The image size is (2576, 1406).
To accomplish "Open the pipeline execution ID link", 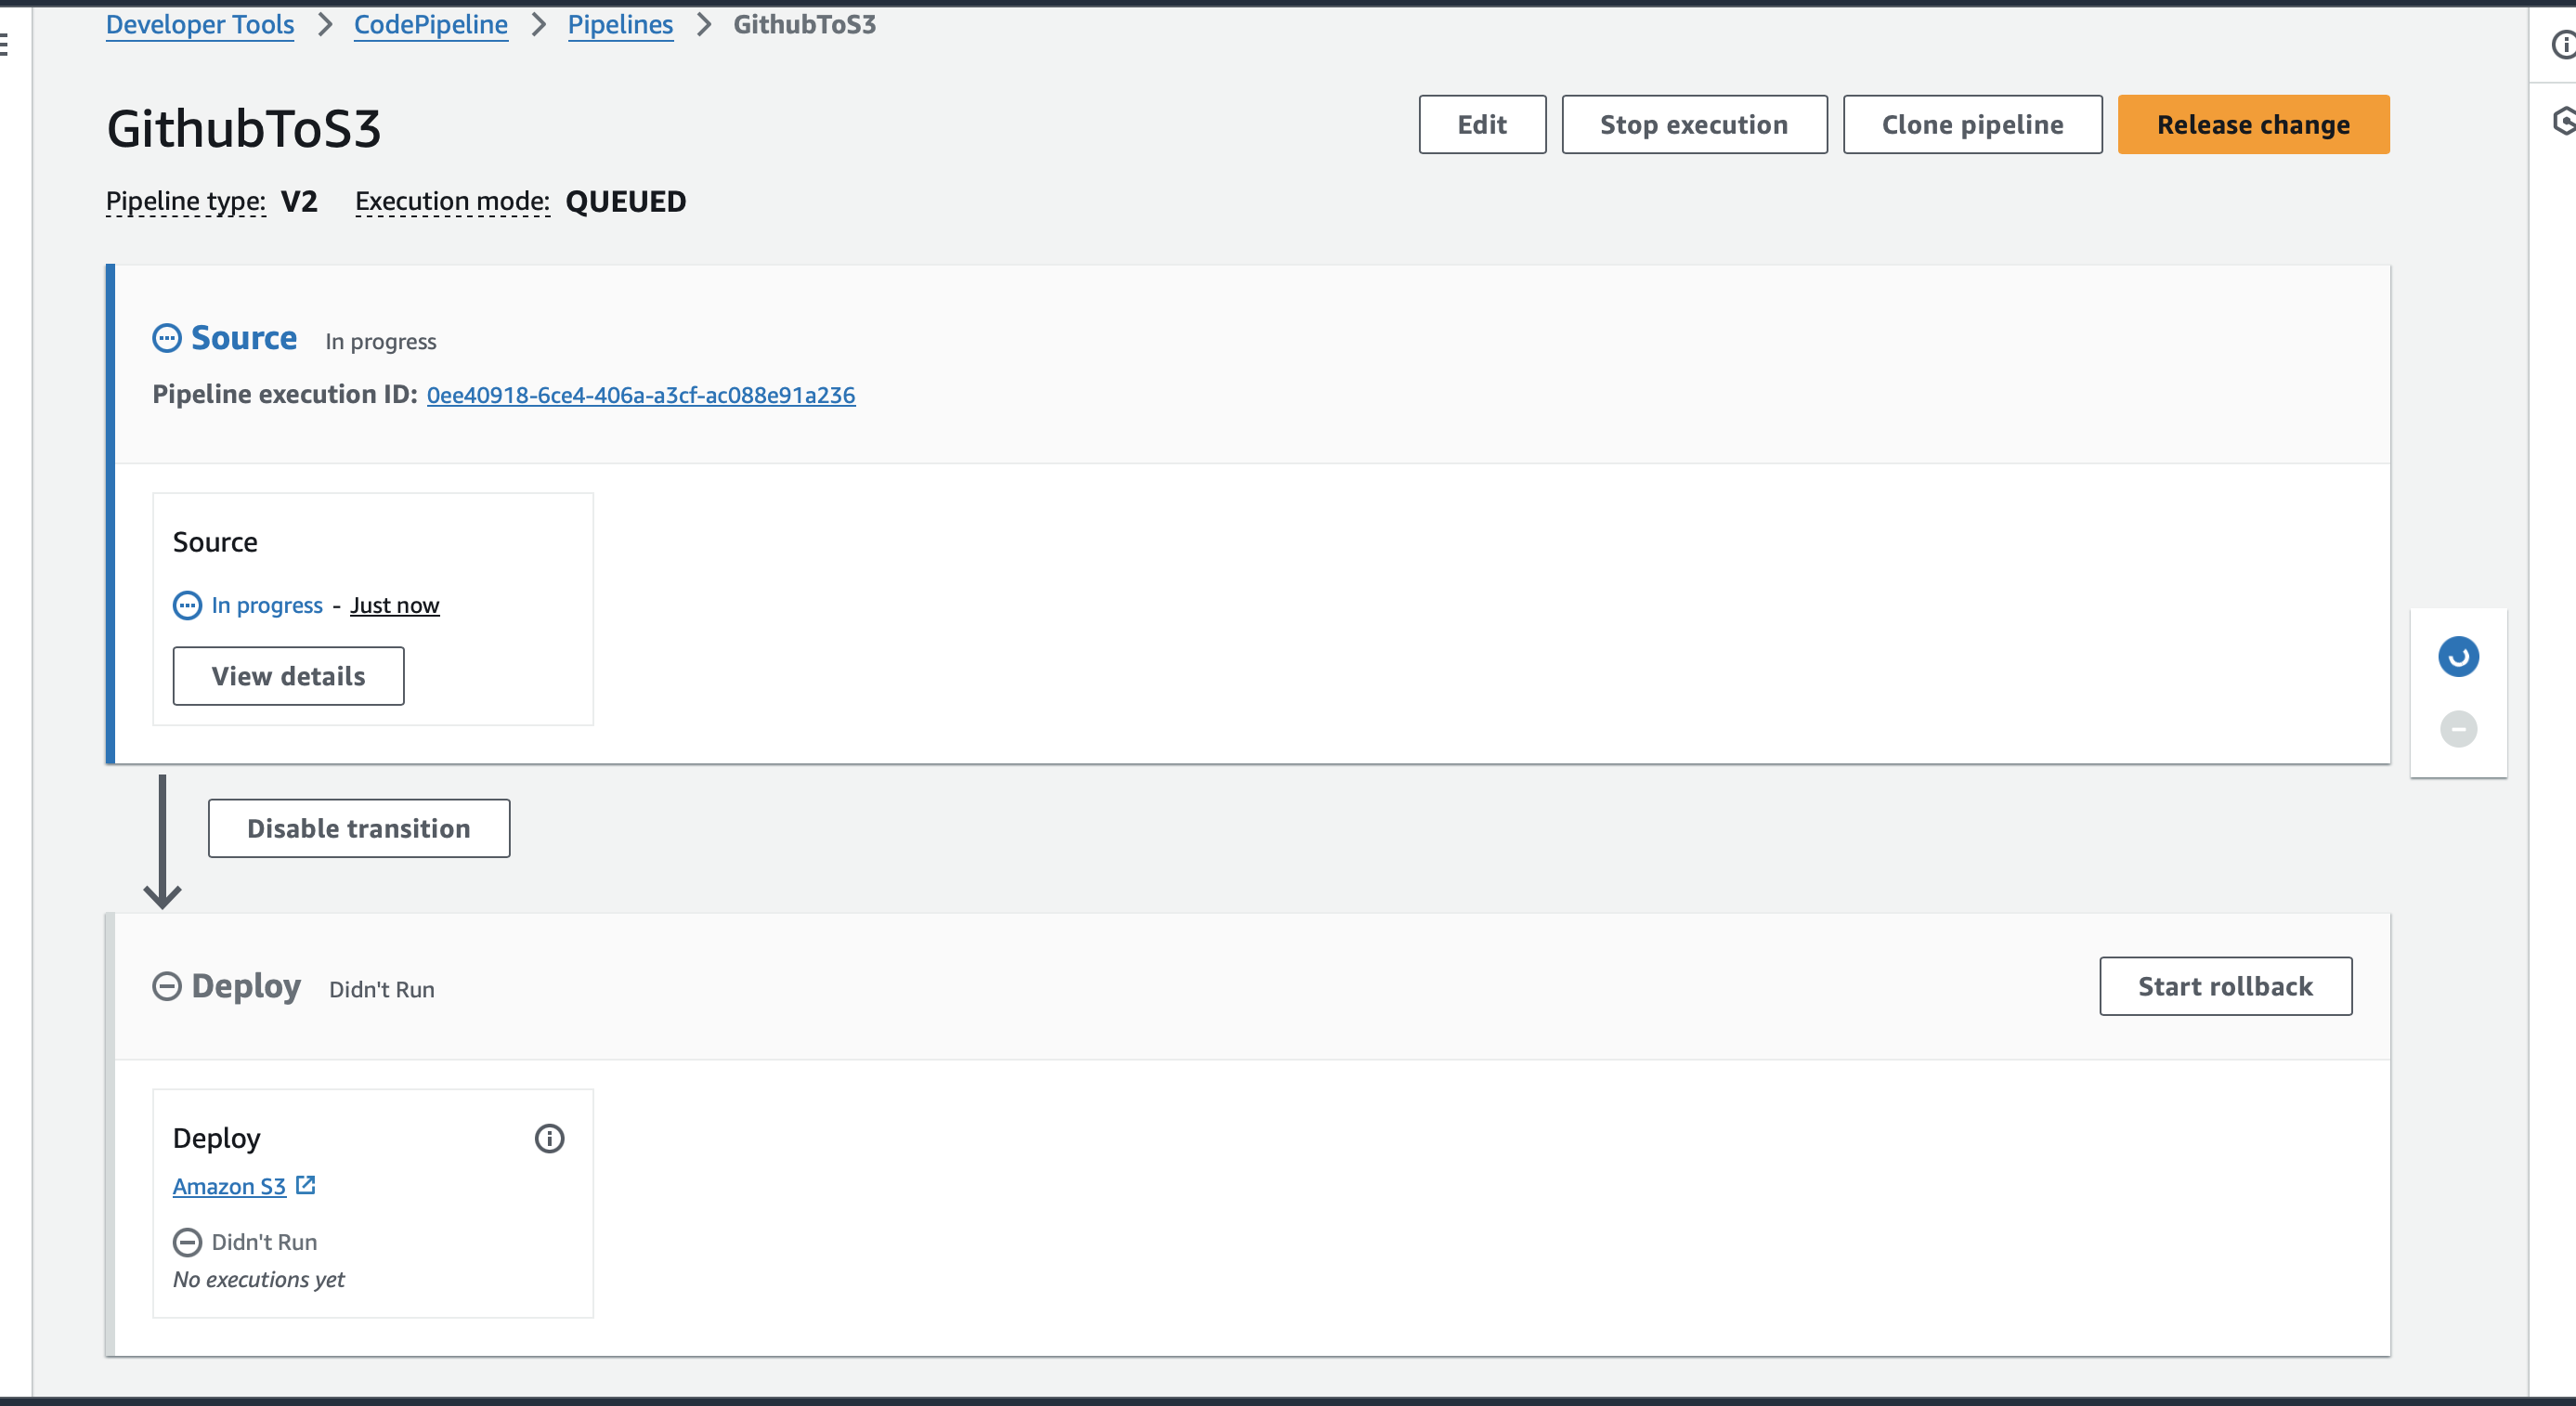I will tap(641, 396).
